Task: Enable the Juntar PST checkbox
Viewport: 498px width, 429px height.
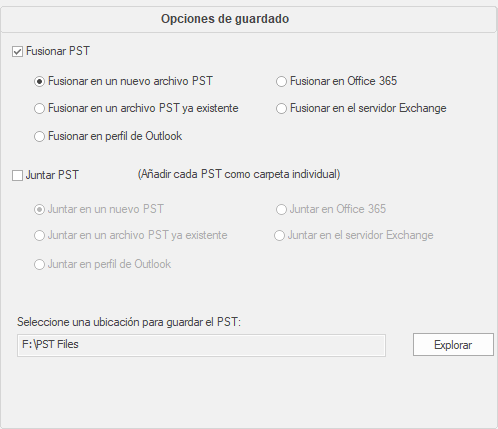Action: (x=17, y=175)
